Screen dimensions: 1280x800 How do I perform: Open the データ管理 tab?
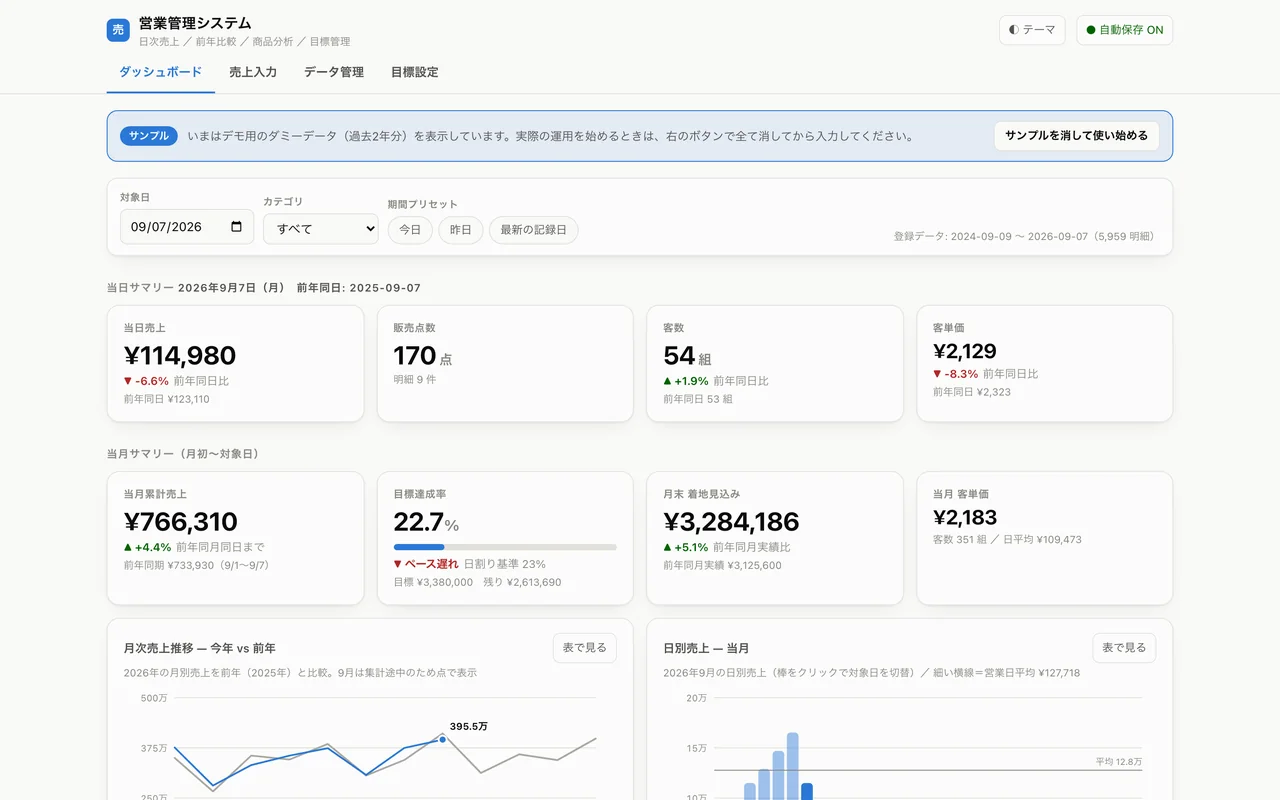(334, 72)
